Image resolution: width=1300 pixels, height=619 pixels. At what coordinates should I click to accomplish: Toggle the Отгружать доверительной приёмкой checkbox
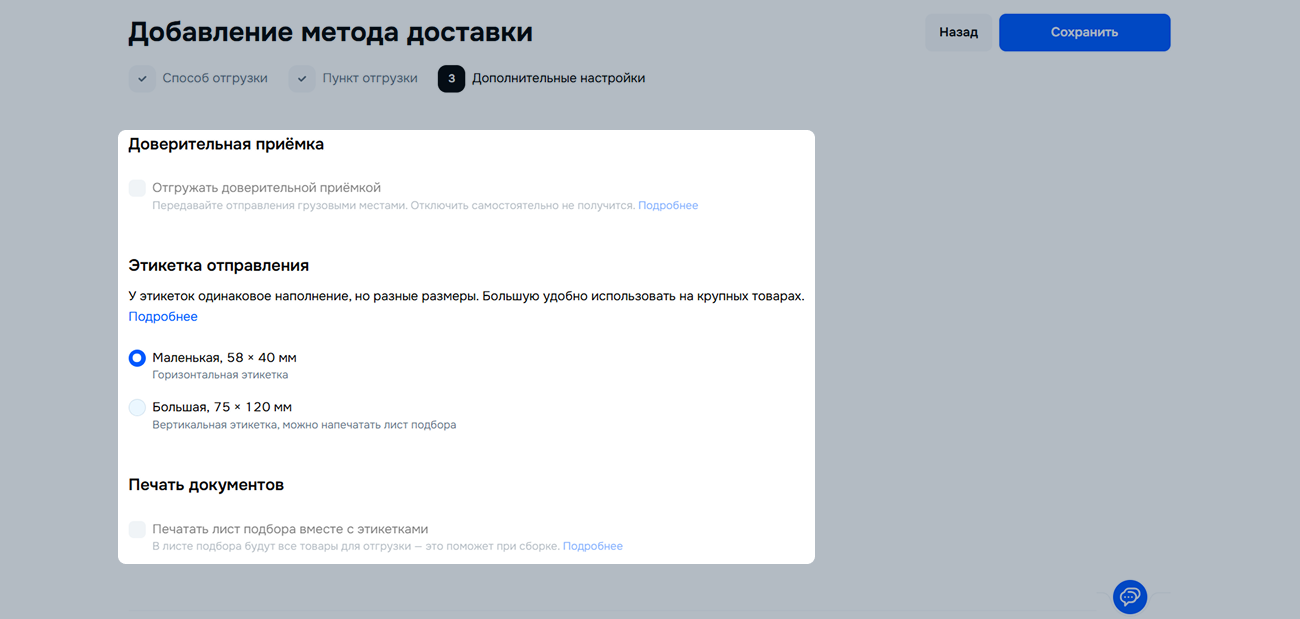click(x=137, y=188)
